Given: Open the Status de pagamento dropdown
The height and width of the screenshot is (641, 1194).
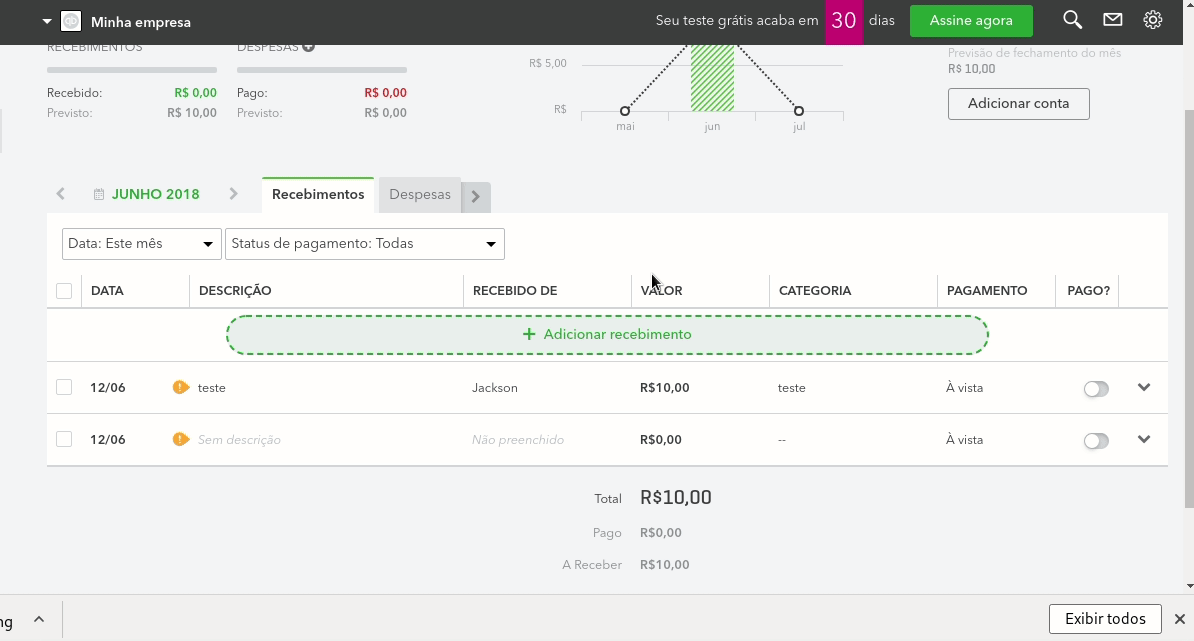Looking at the screenshot, I should click(x=364, y=243).
